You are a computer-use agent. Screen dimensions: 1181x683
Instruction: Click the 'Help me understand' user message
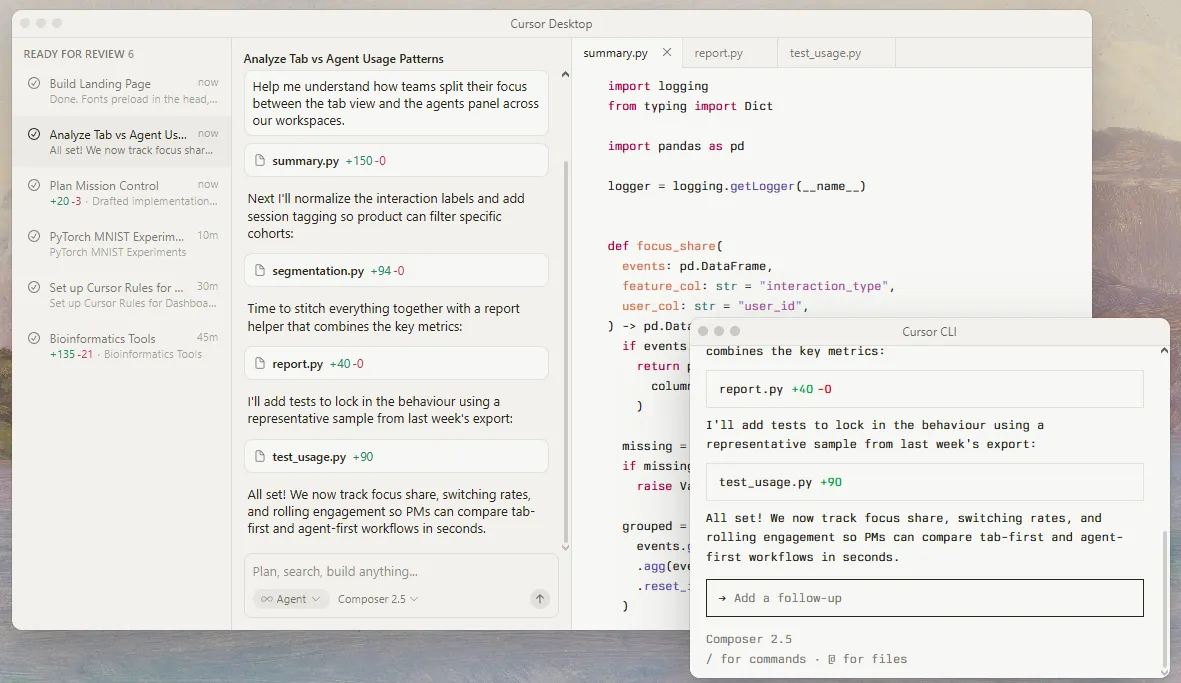pyautogui.click(x=396, y=103)
